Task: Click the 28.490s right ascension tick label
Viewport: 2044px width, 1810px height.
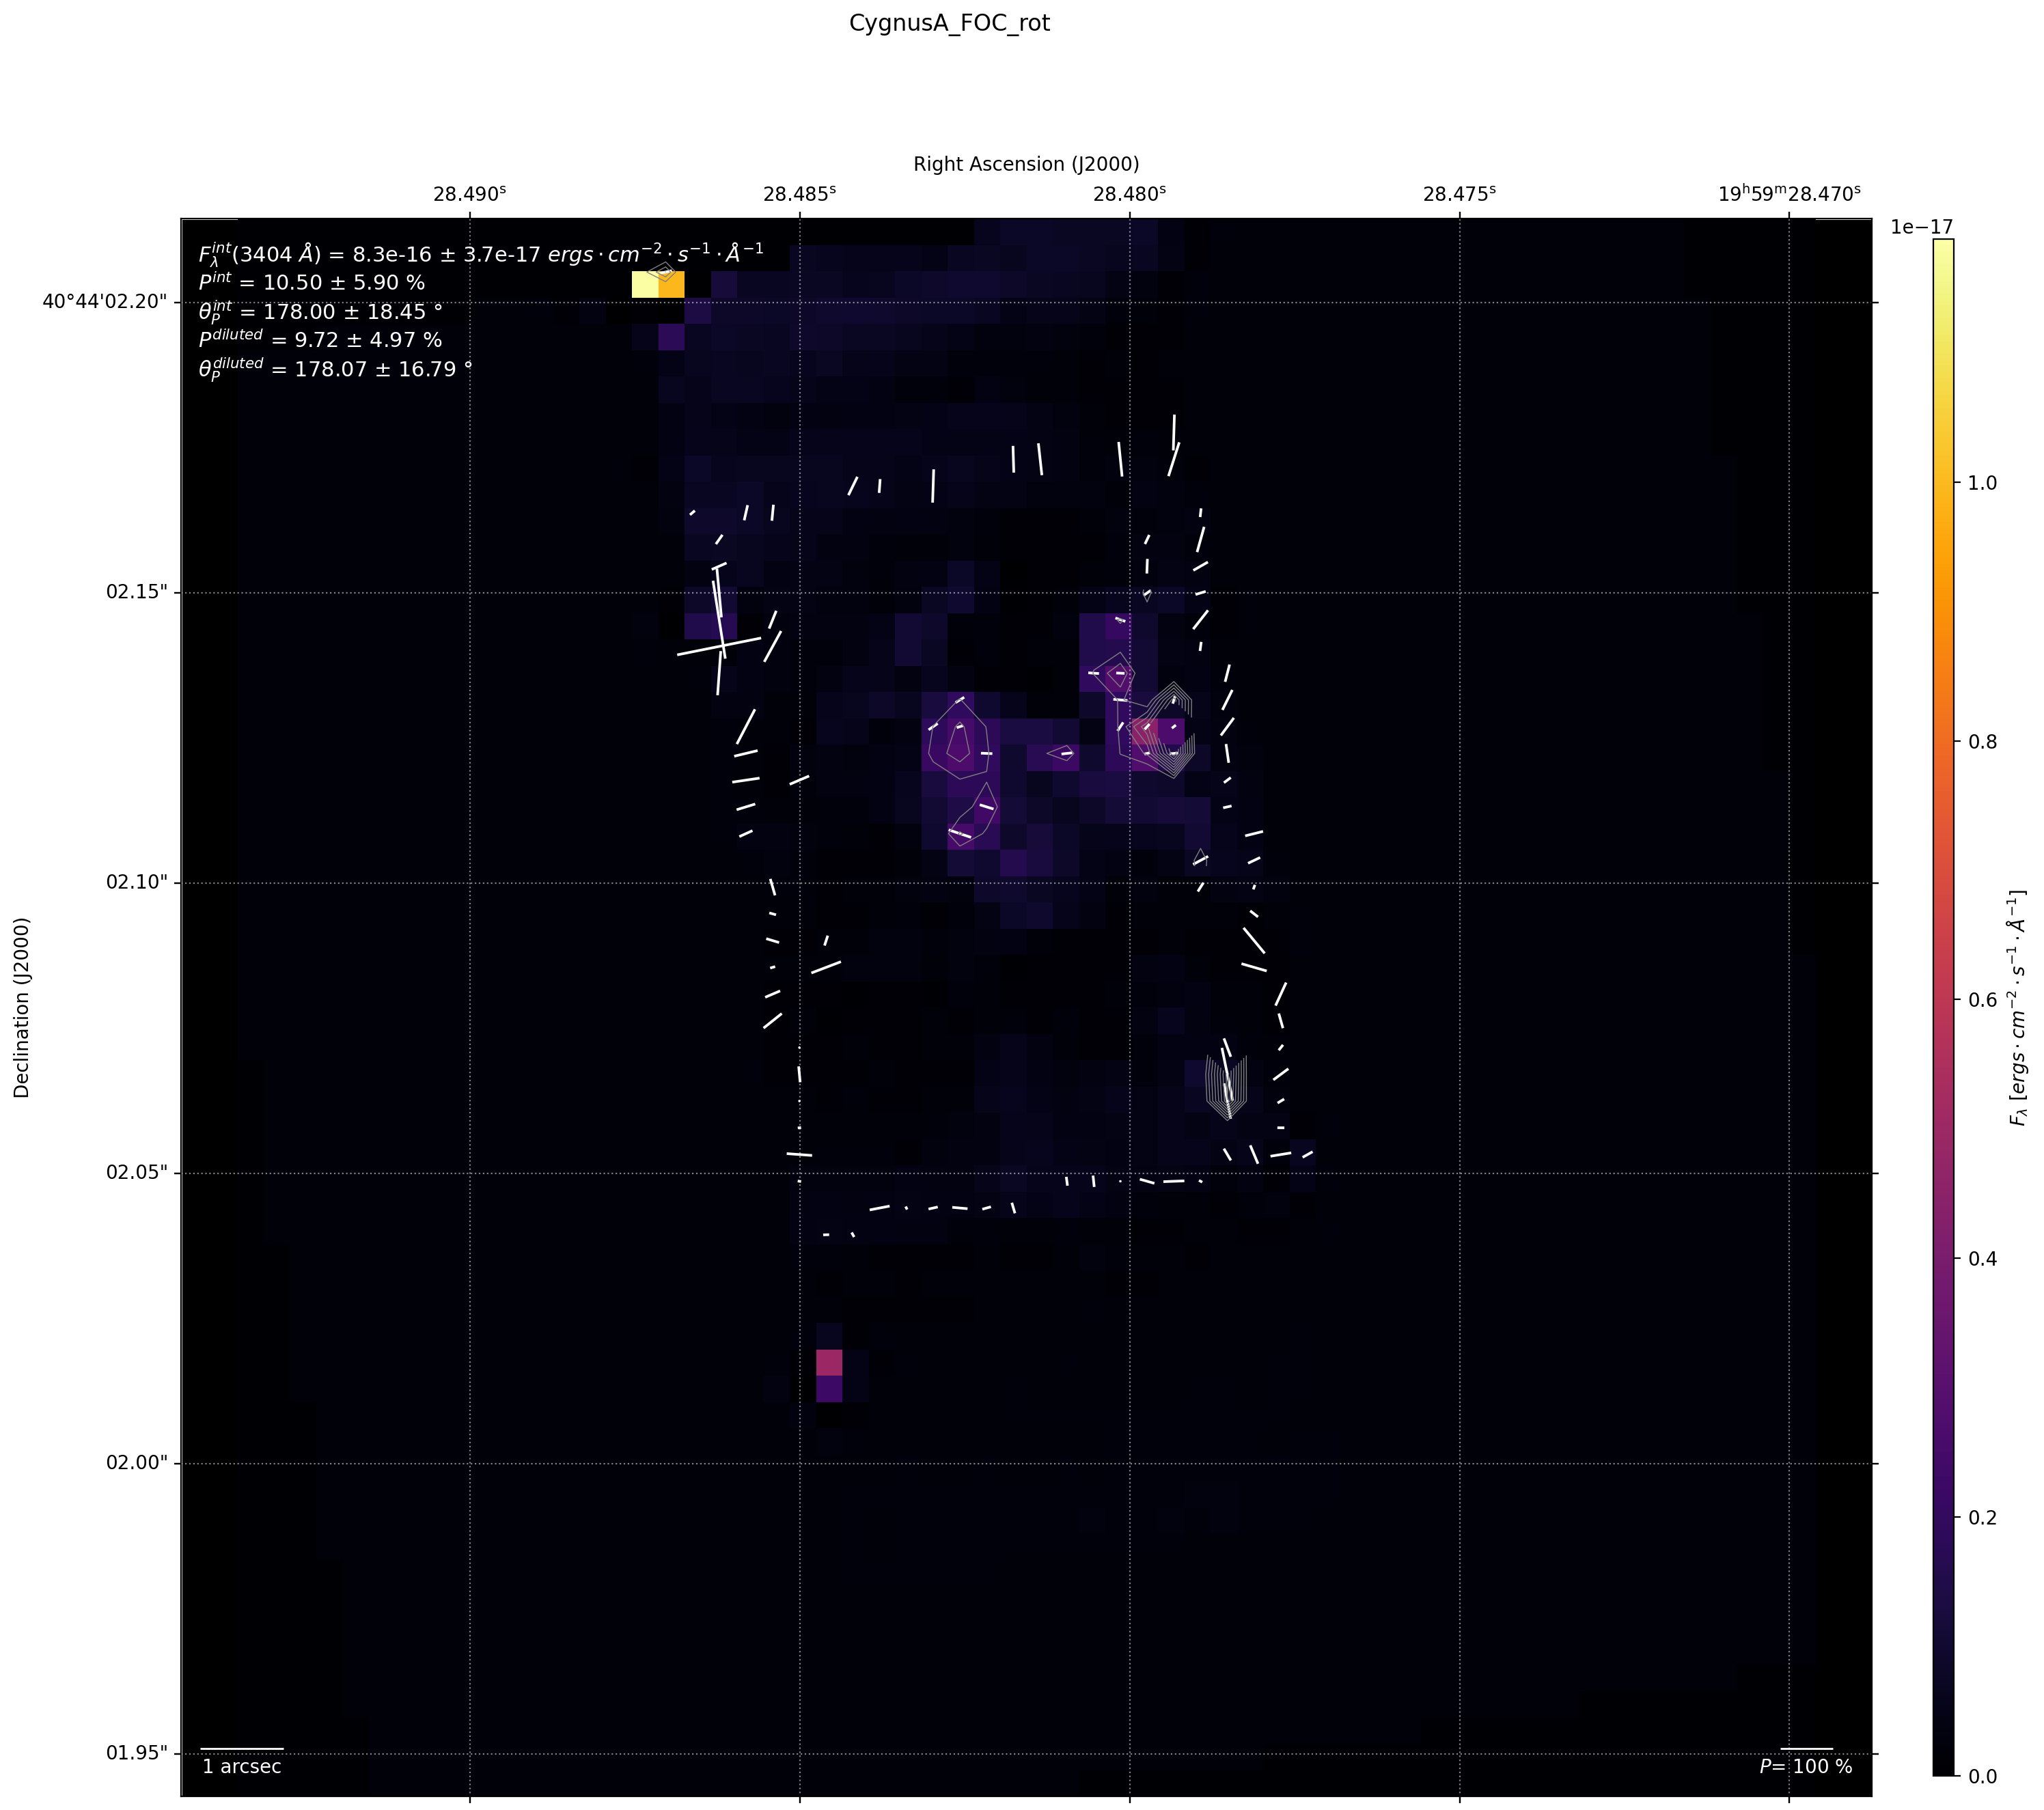Action: pyautogui.click(x=469, y=194)
